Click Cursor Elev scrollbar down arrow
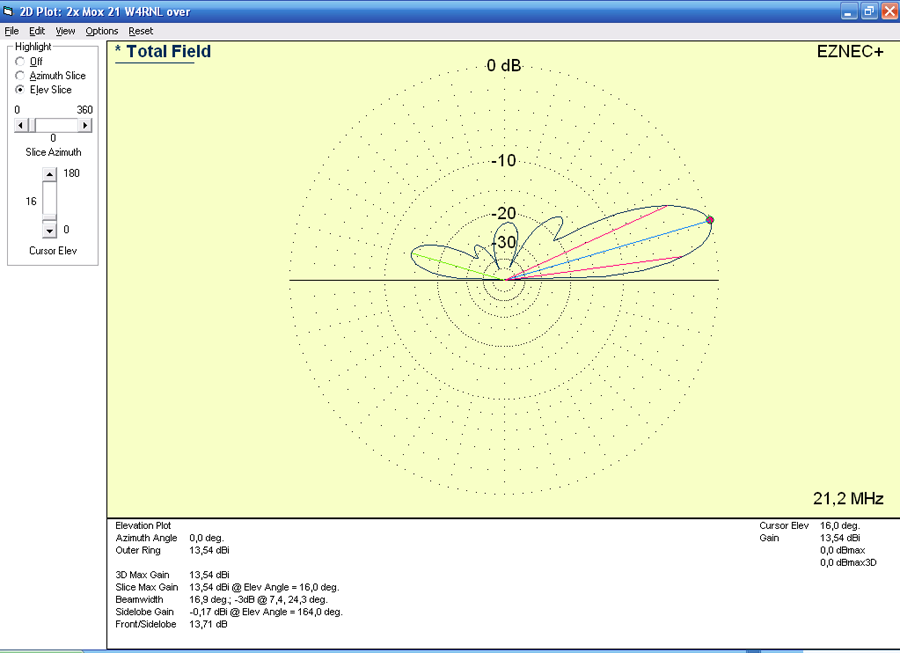 click(x=49, y=230)
